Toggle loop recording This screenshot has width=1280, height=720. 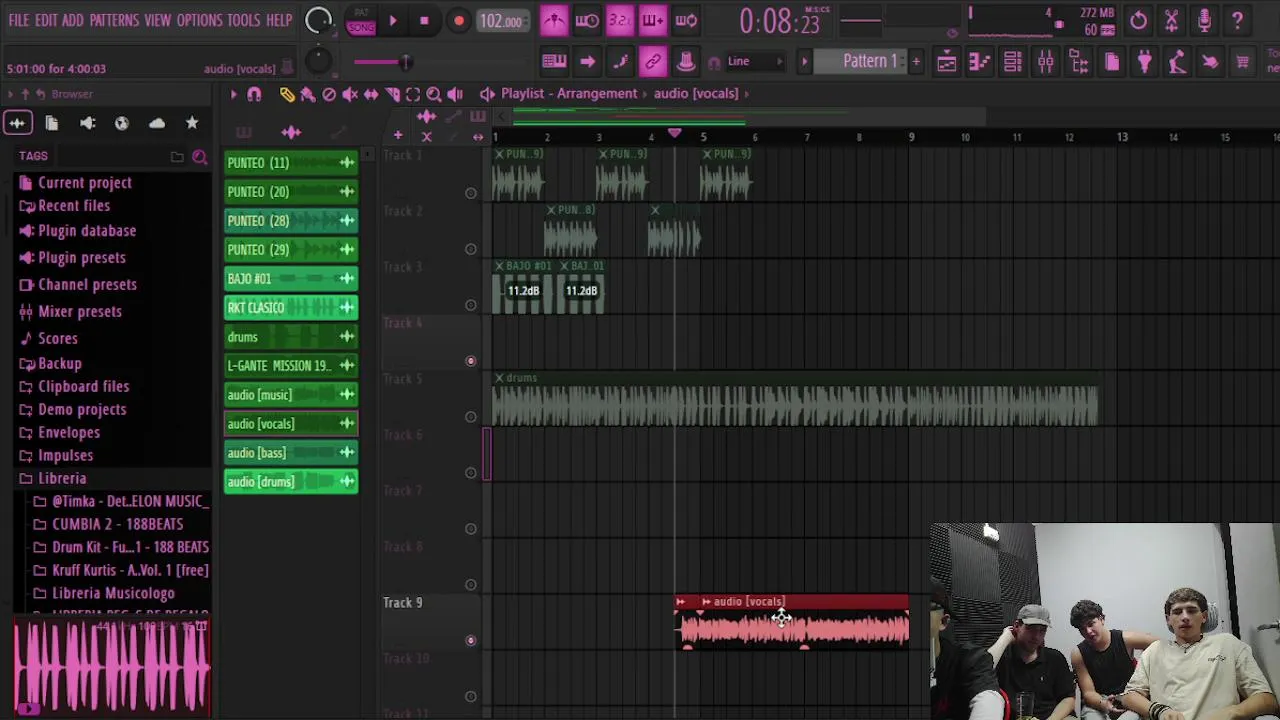tap(686, 20)
